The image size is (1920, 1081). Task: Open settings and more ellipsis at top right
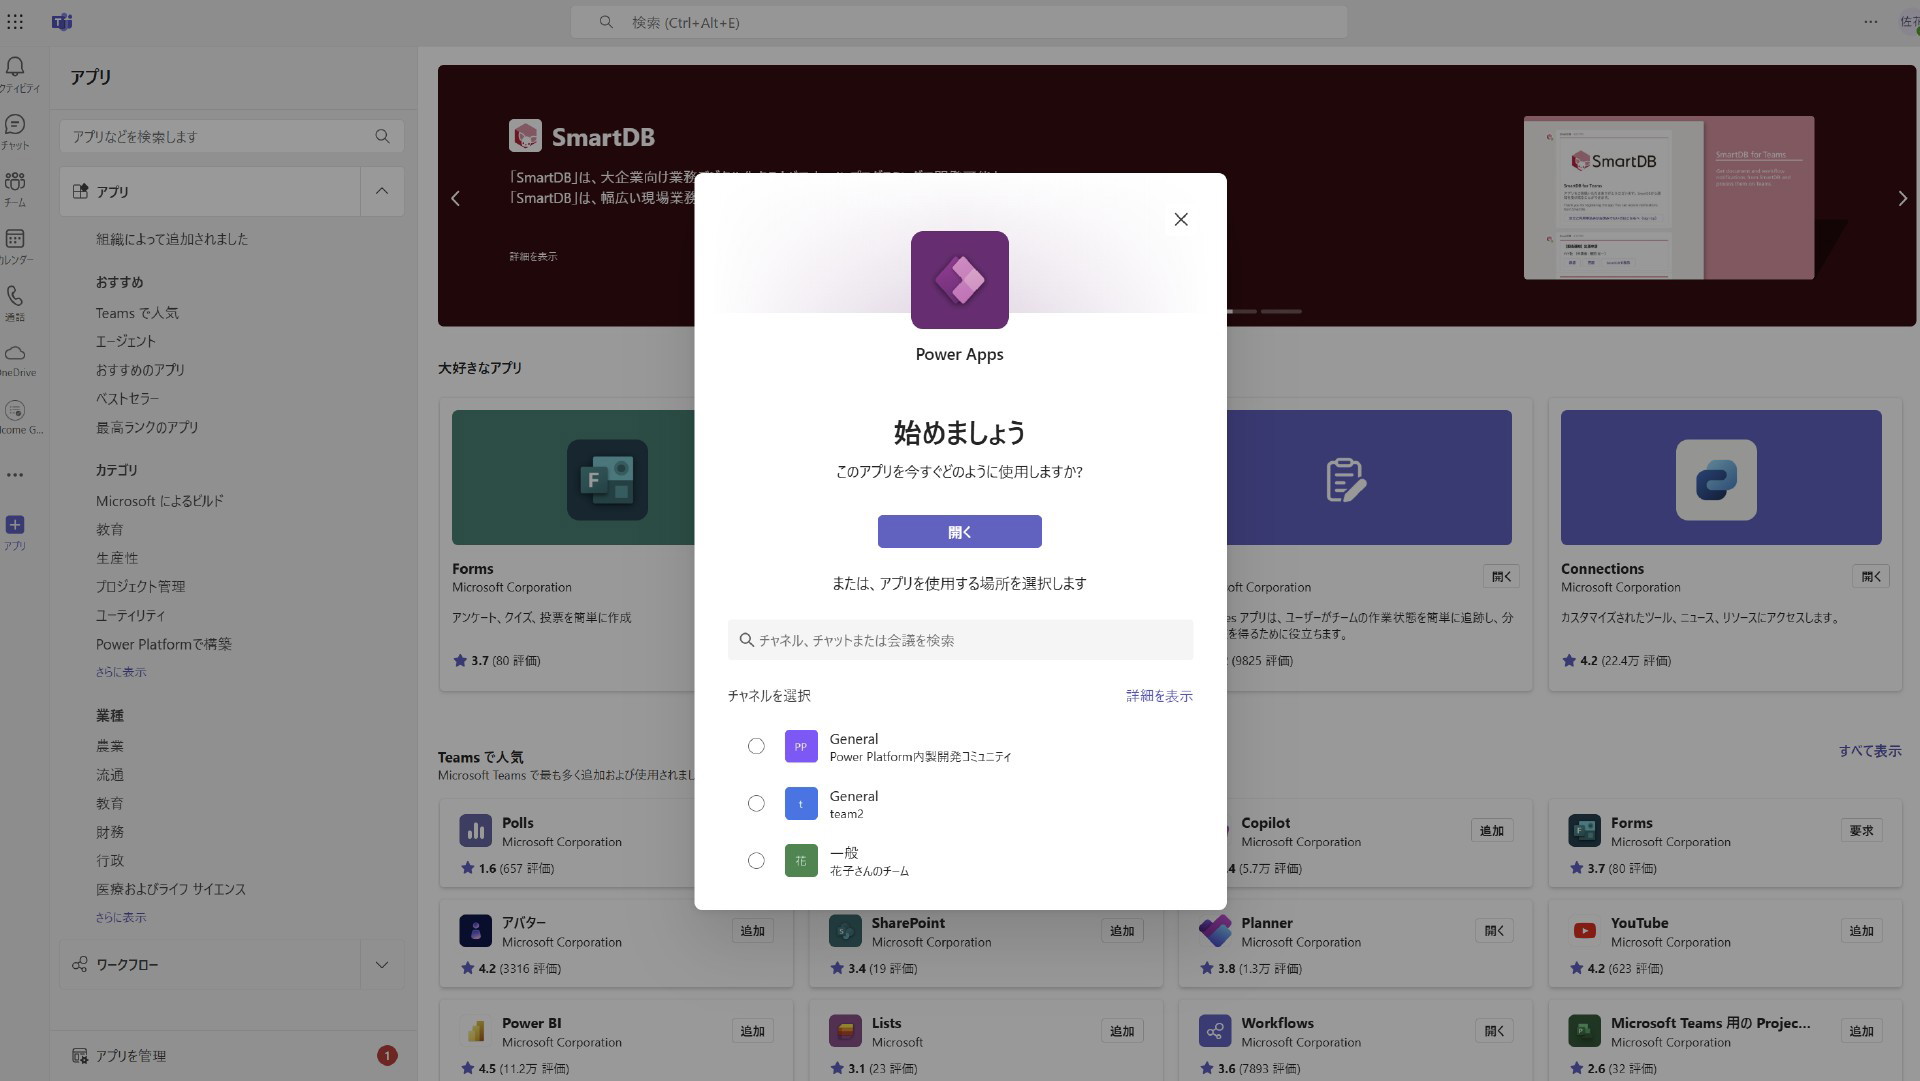pyautogui.click(x=1870, y=22)
